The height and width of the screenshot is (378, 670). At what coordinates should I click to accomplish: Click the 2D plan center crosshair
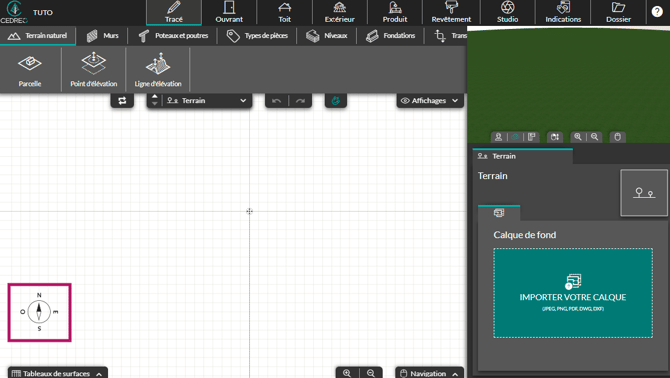[x=250, y=211]
